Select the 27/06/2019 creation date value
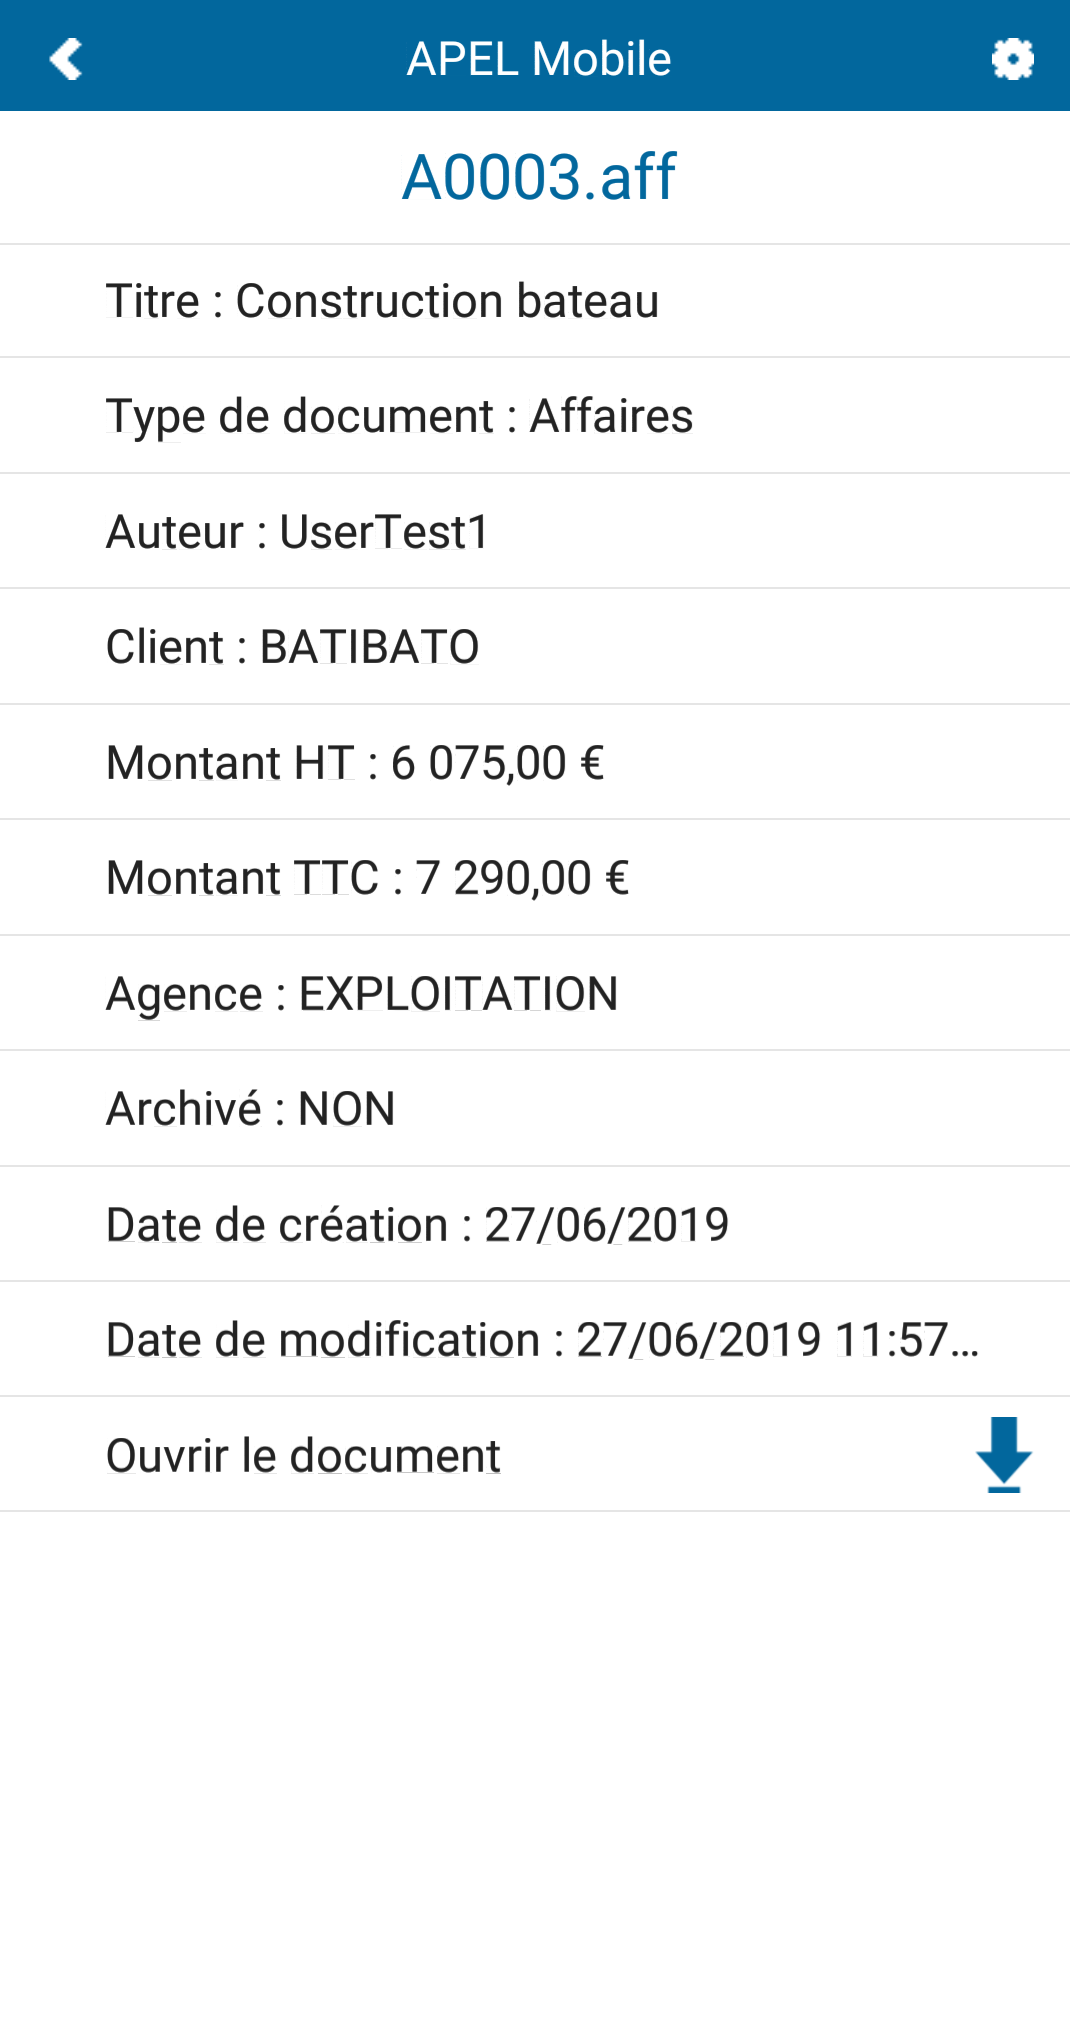The height and width of the screenshot is (2030, 1070). 607,1224
